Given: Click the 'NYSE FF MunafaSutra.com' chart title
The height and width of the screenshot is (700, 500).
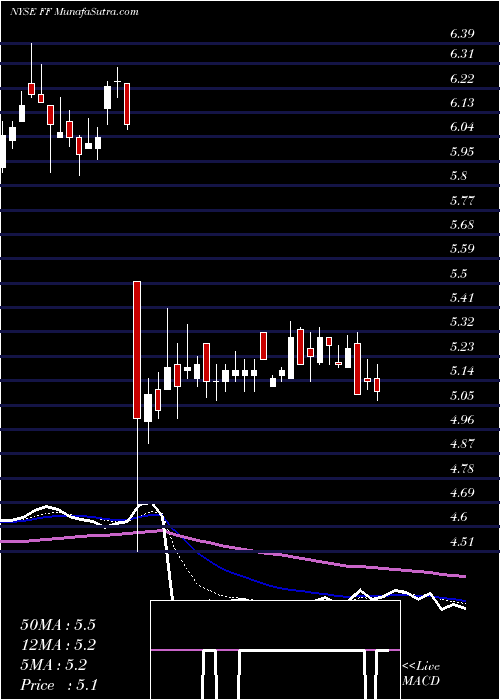Looking at the screenshot, I should [74, 12].
